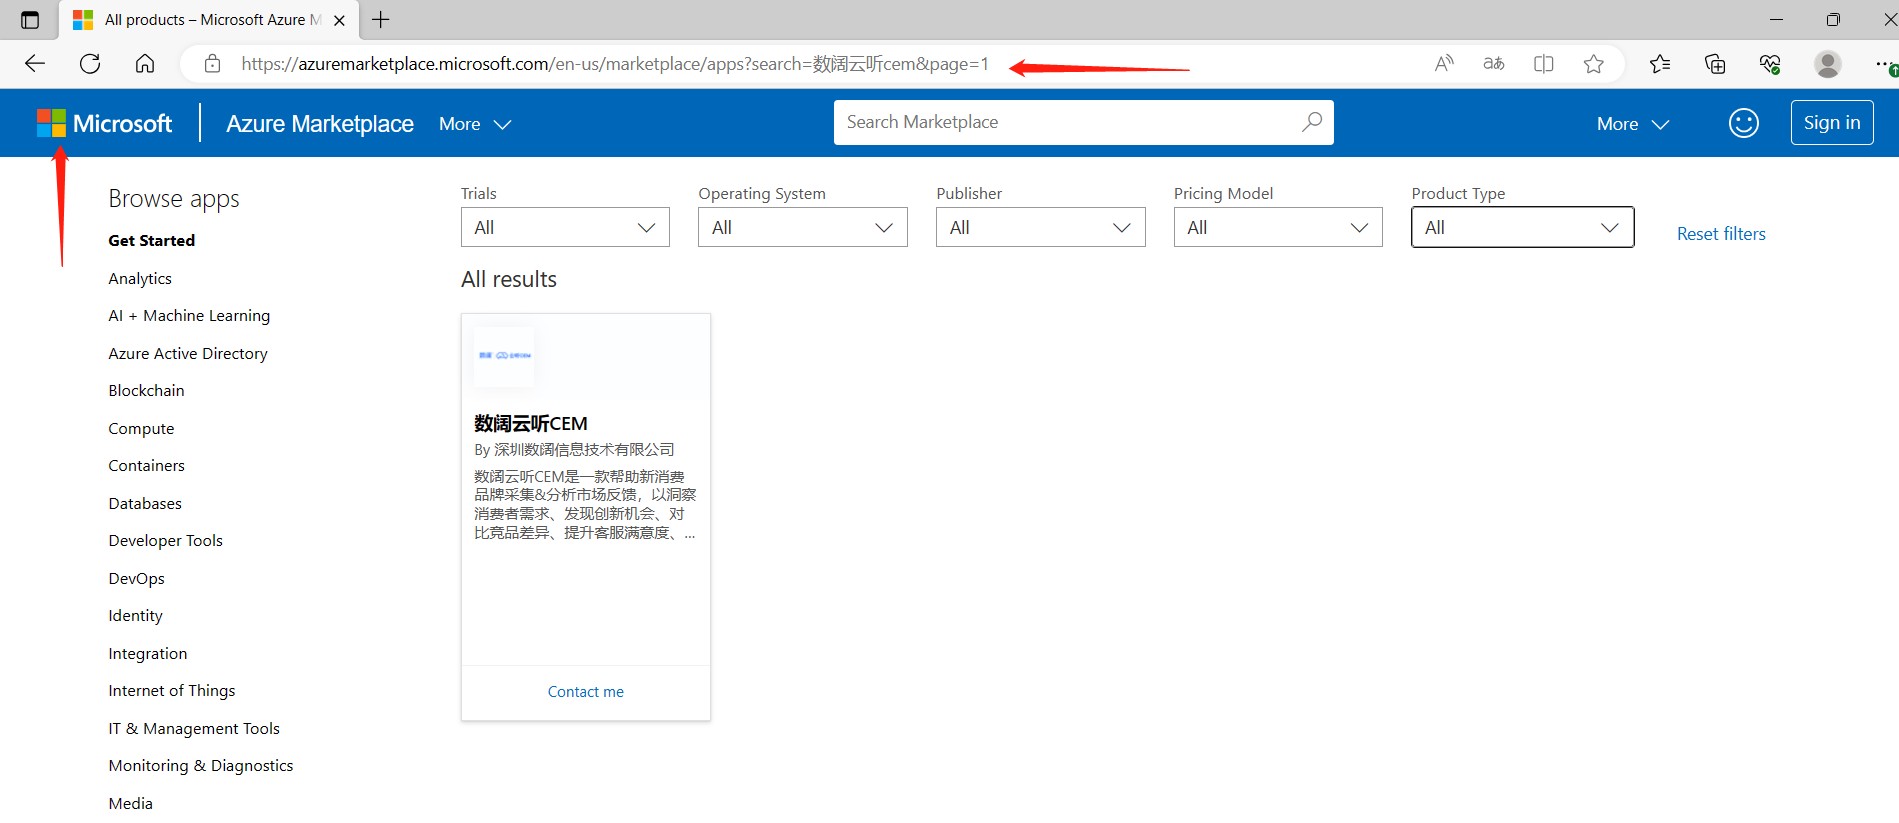Click the browser refresh icon
Image resolution: width=1899 pixels, height=823 pixels.
click(90, 64)
